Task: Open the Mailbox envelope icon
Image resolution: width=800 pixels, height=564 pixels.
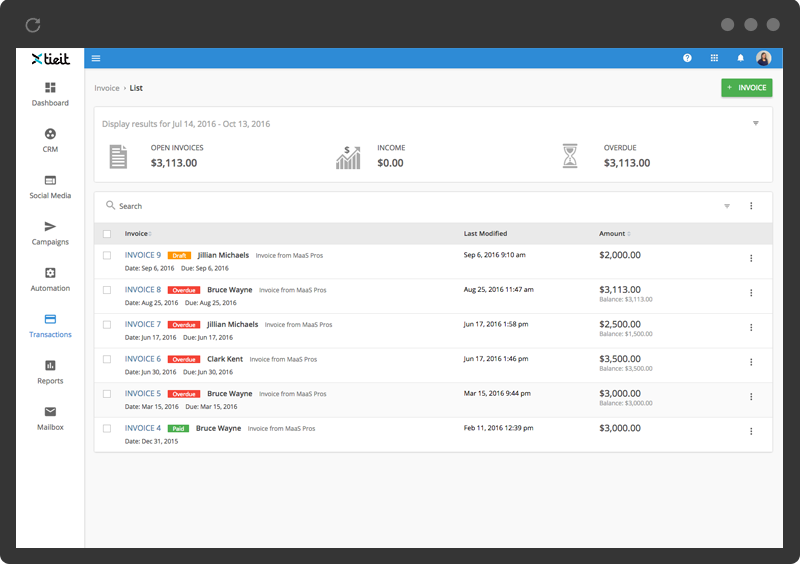Action: click(x=50, y=412)
